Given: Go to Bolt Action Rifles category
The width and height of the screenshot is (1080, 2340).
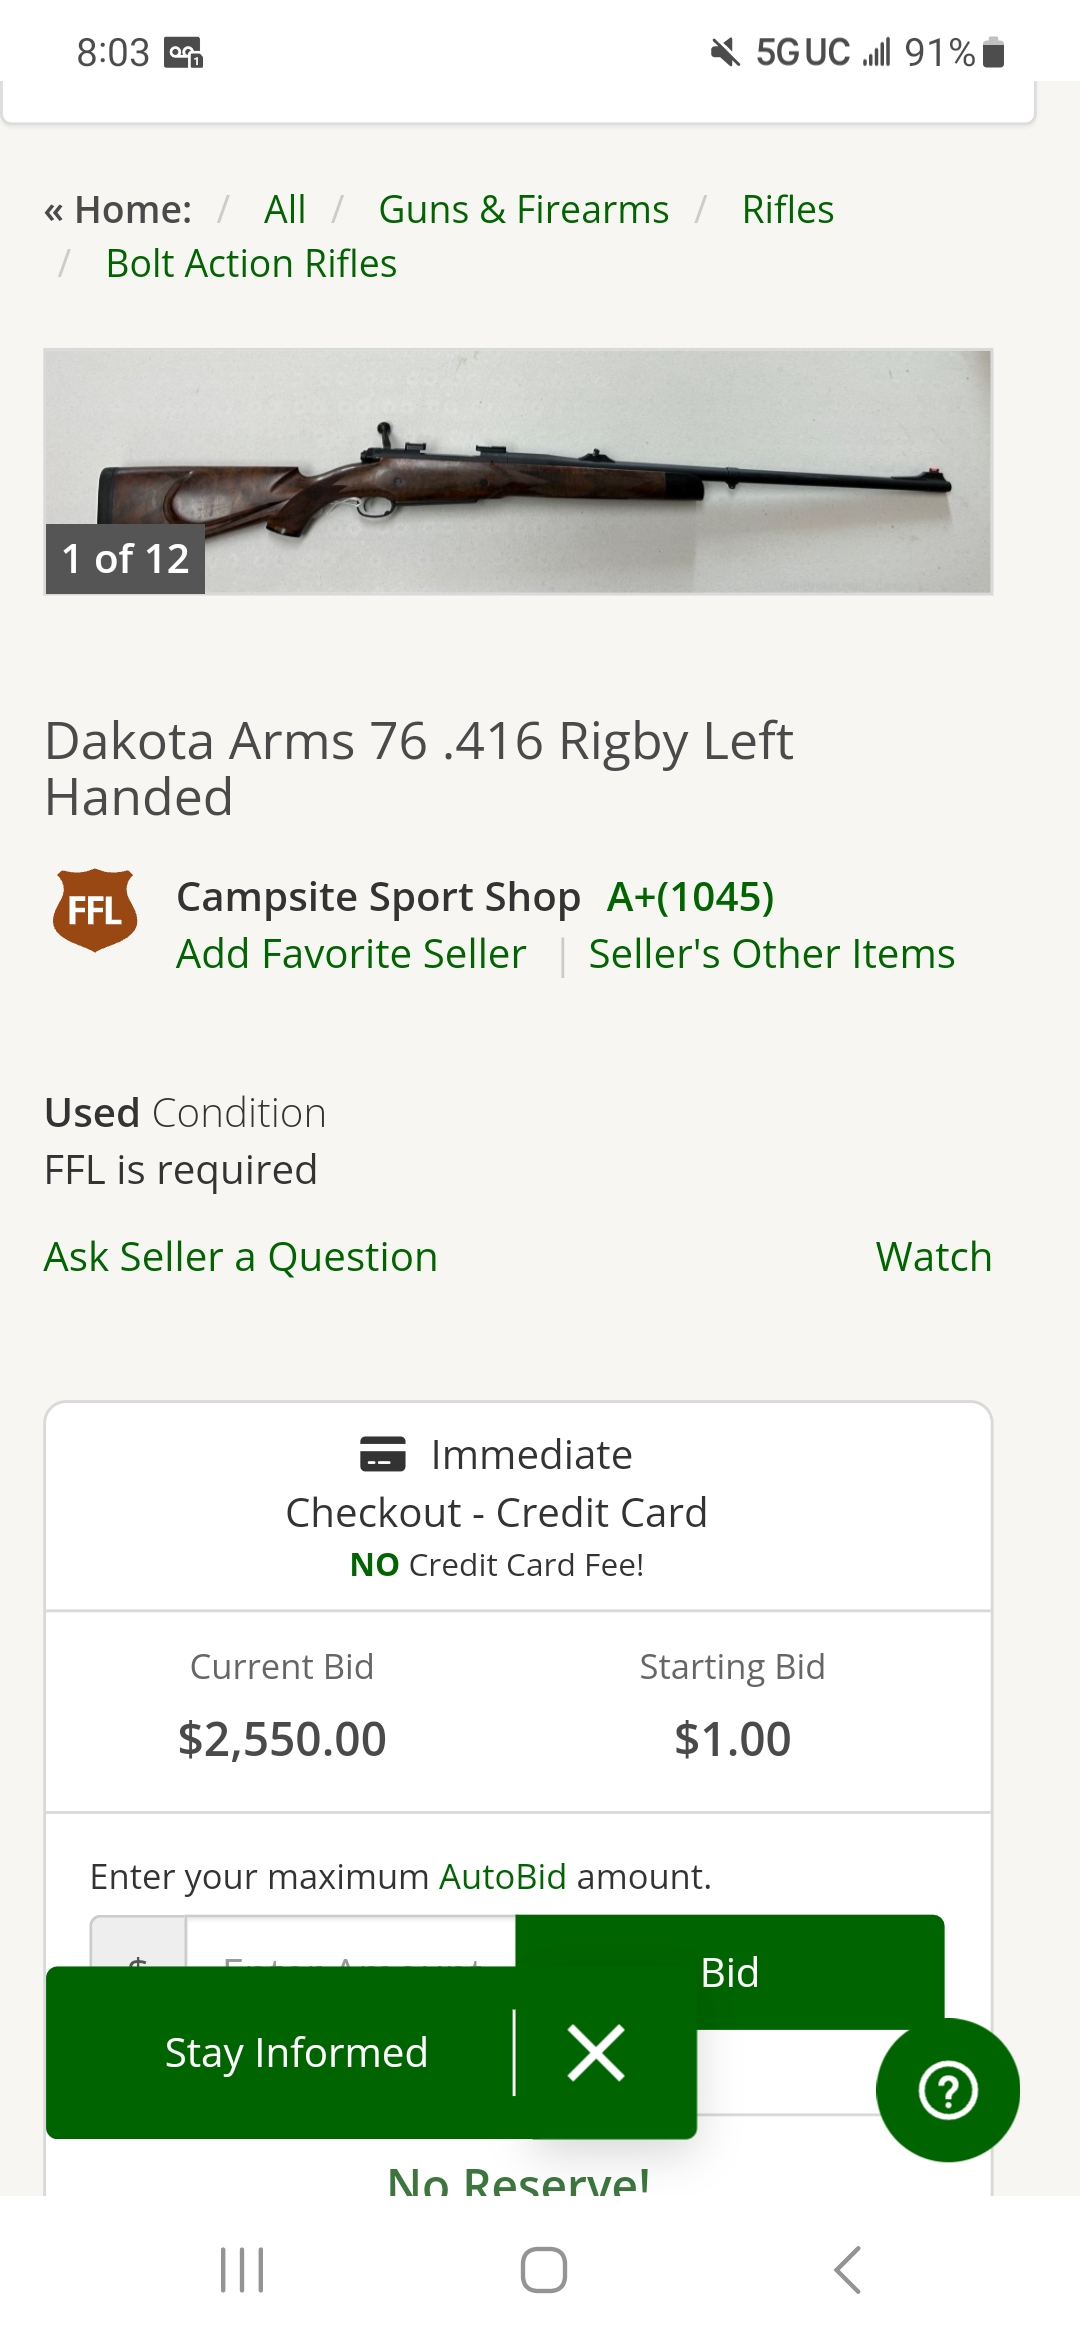Looking at the screenshot, I should click(x=251, y=264).
